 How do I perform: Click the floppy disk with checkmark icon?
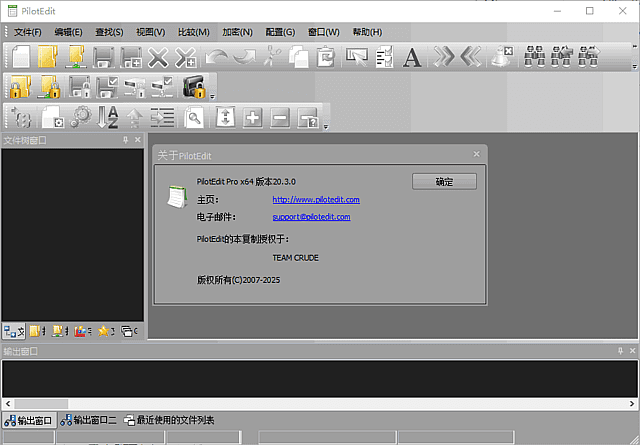coord(107,87)
